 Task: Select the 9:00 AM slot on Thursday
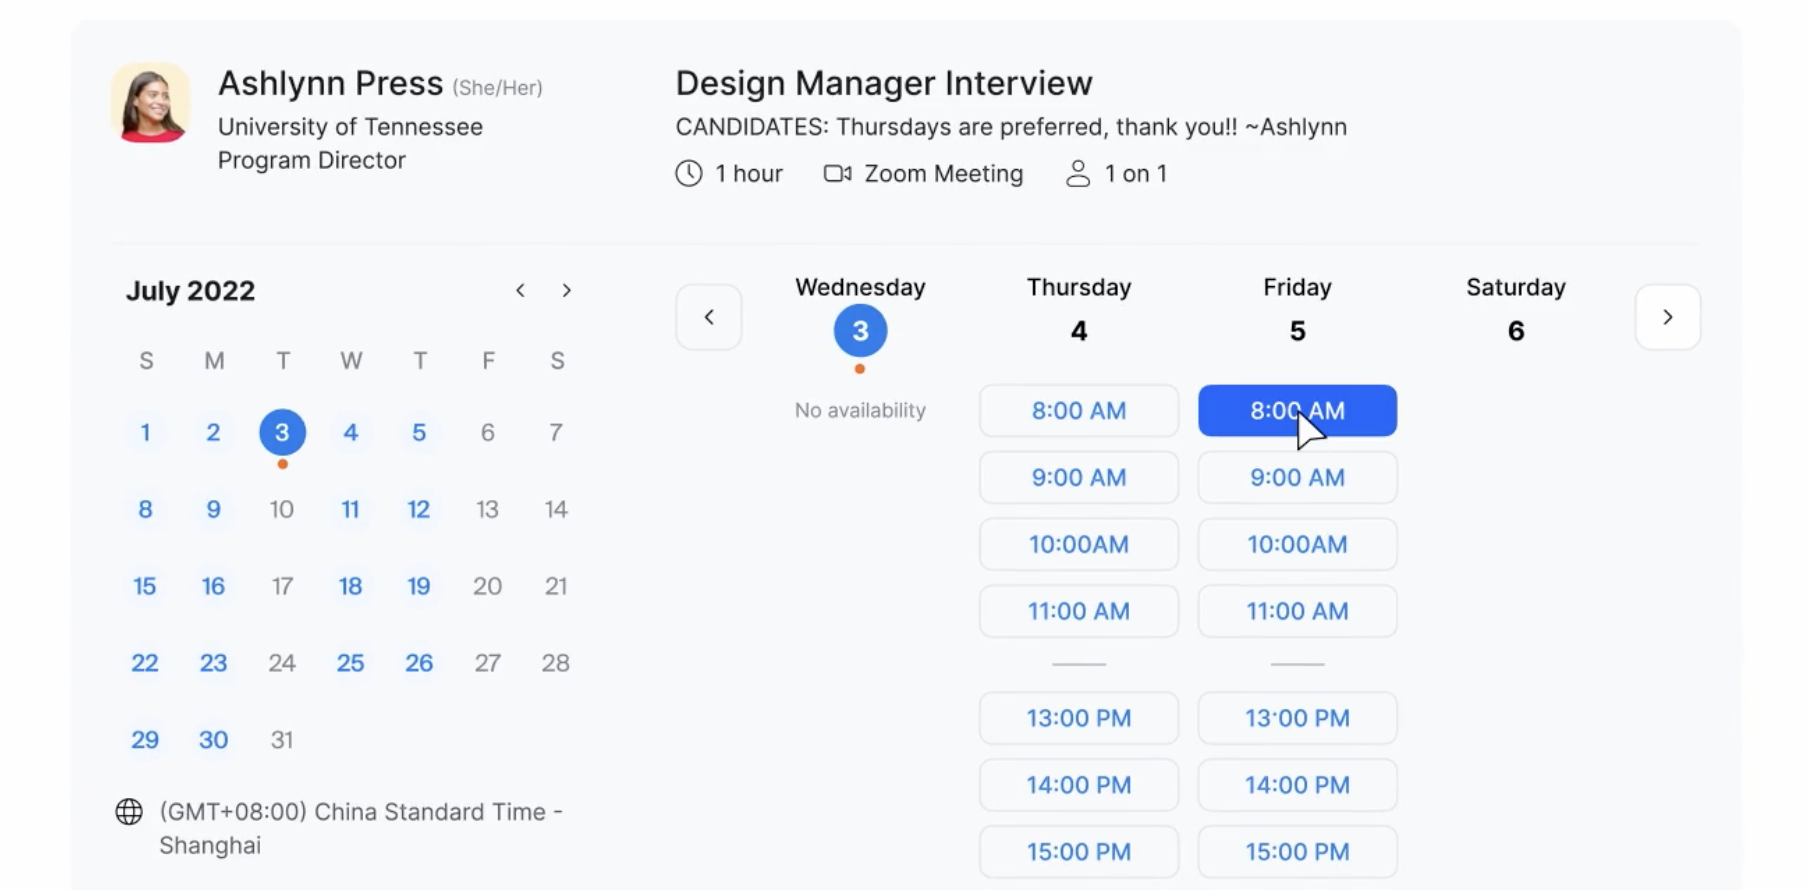tap(1078, 477)
